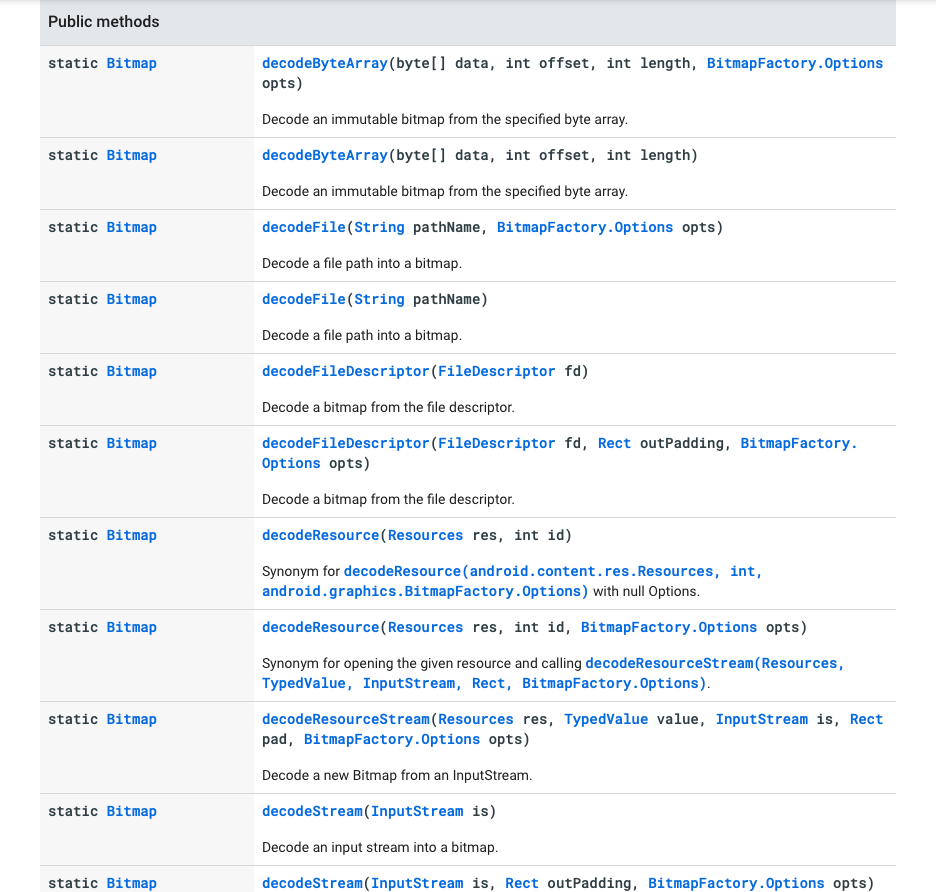Click BitmapFactory.Options in three-argument decodeResource signature

(669, 628)
